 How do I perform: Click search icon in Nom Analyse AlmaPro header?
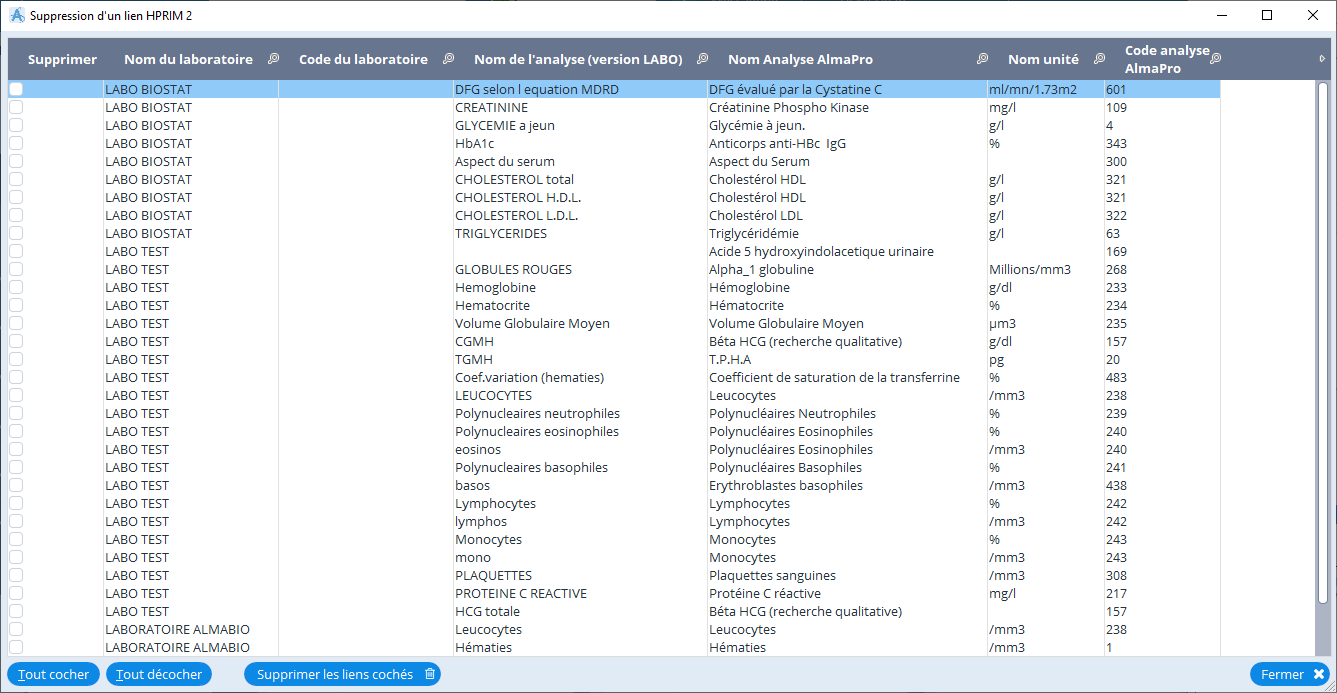click(982, 59)
